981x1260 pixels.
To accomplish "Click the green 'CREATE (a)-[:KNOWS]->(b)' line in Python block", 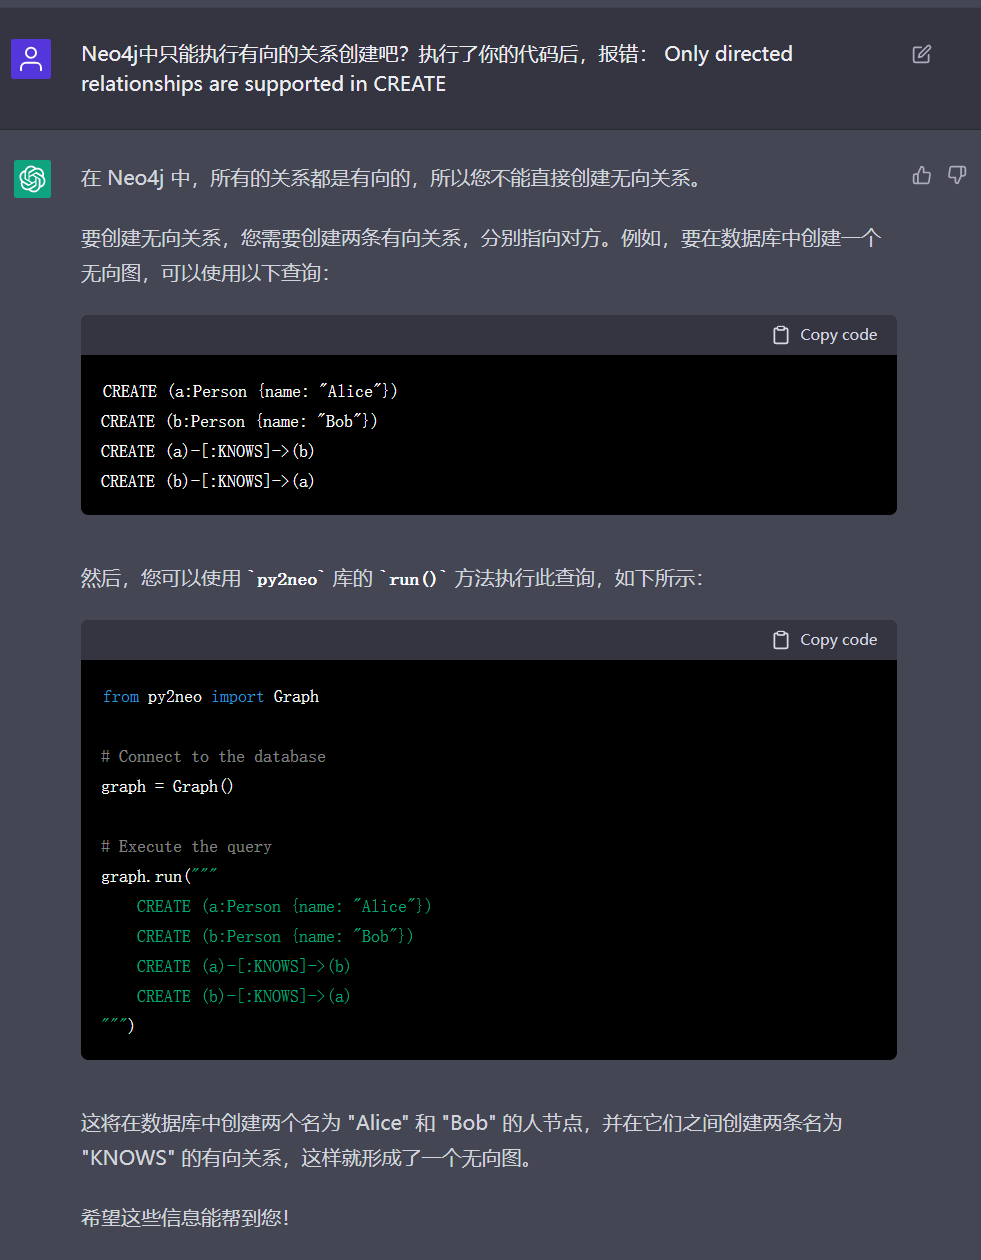I will [243, 966].
